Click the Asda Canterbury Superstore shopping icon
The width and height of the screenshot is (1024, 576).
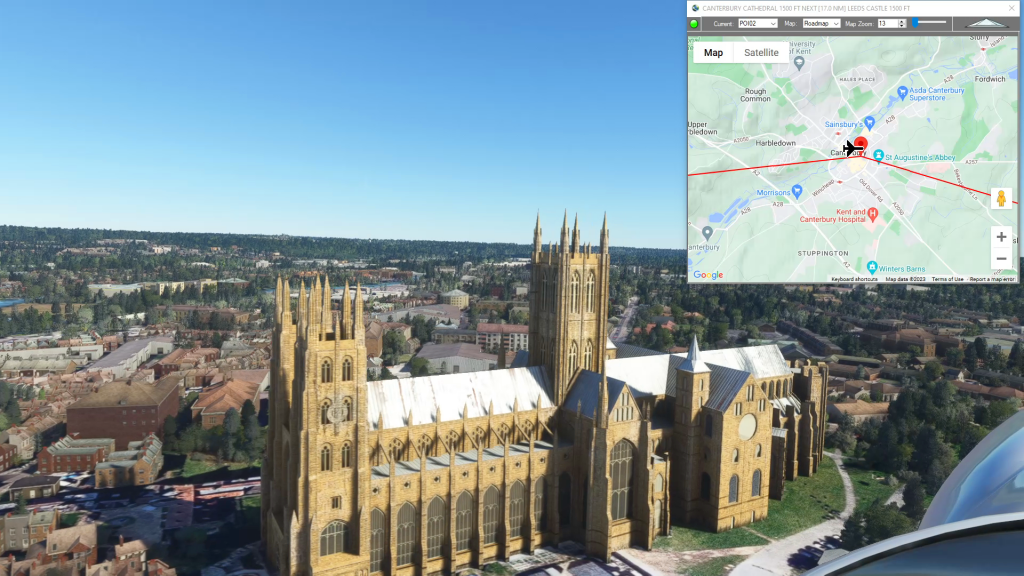[902, 91]
